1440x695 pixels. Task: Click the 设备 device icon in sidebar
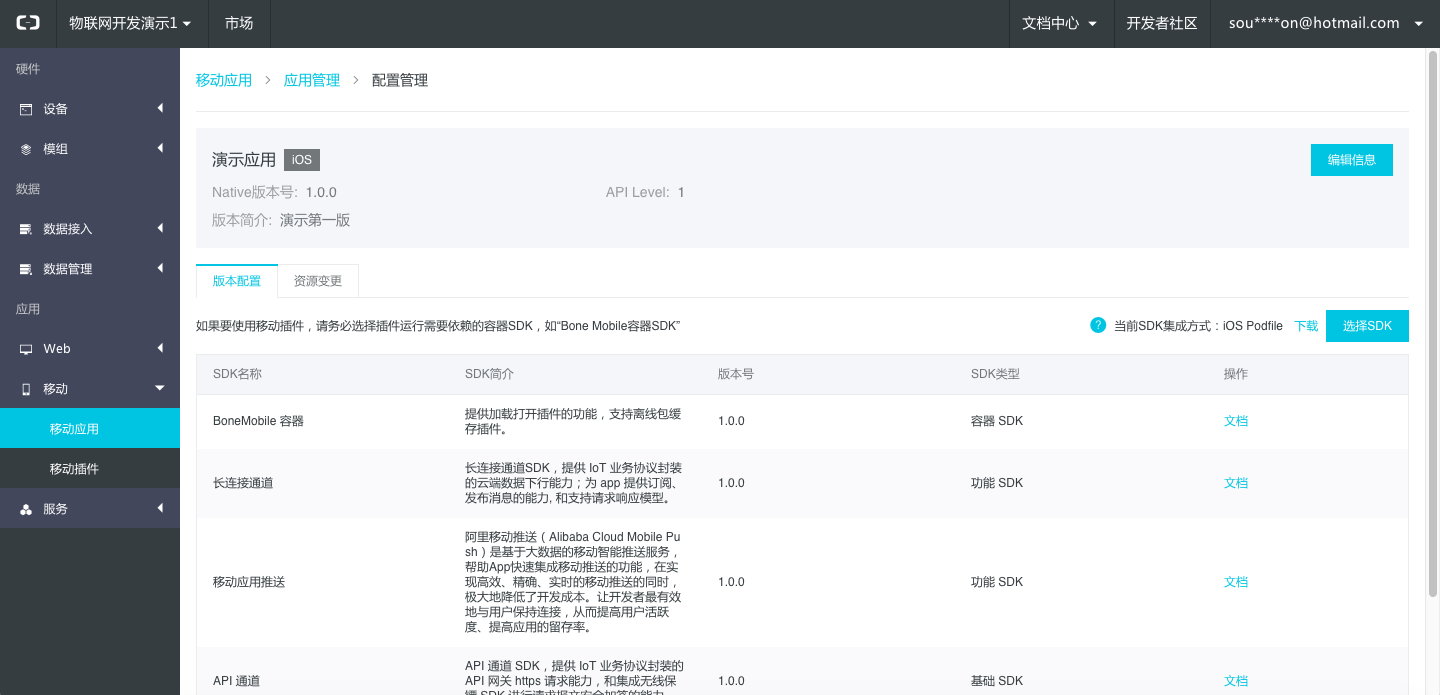(26, 109)
